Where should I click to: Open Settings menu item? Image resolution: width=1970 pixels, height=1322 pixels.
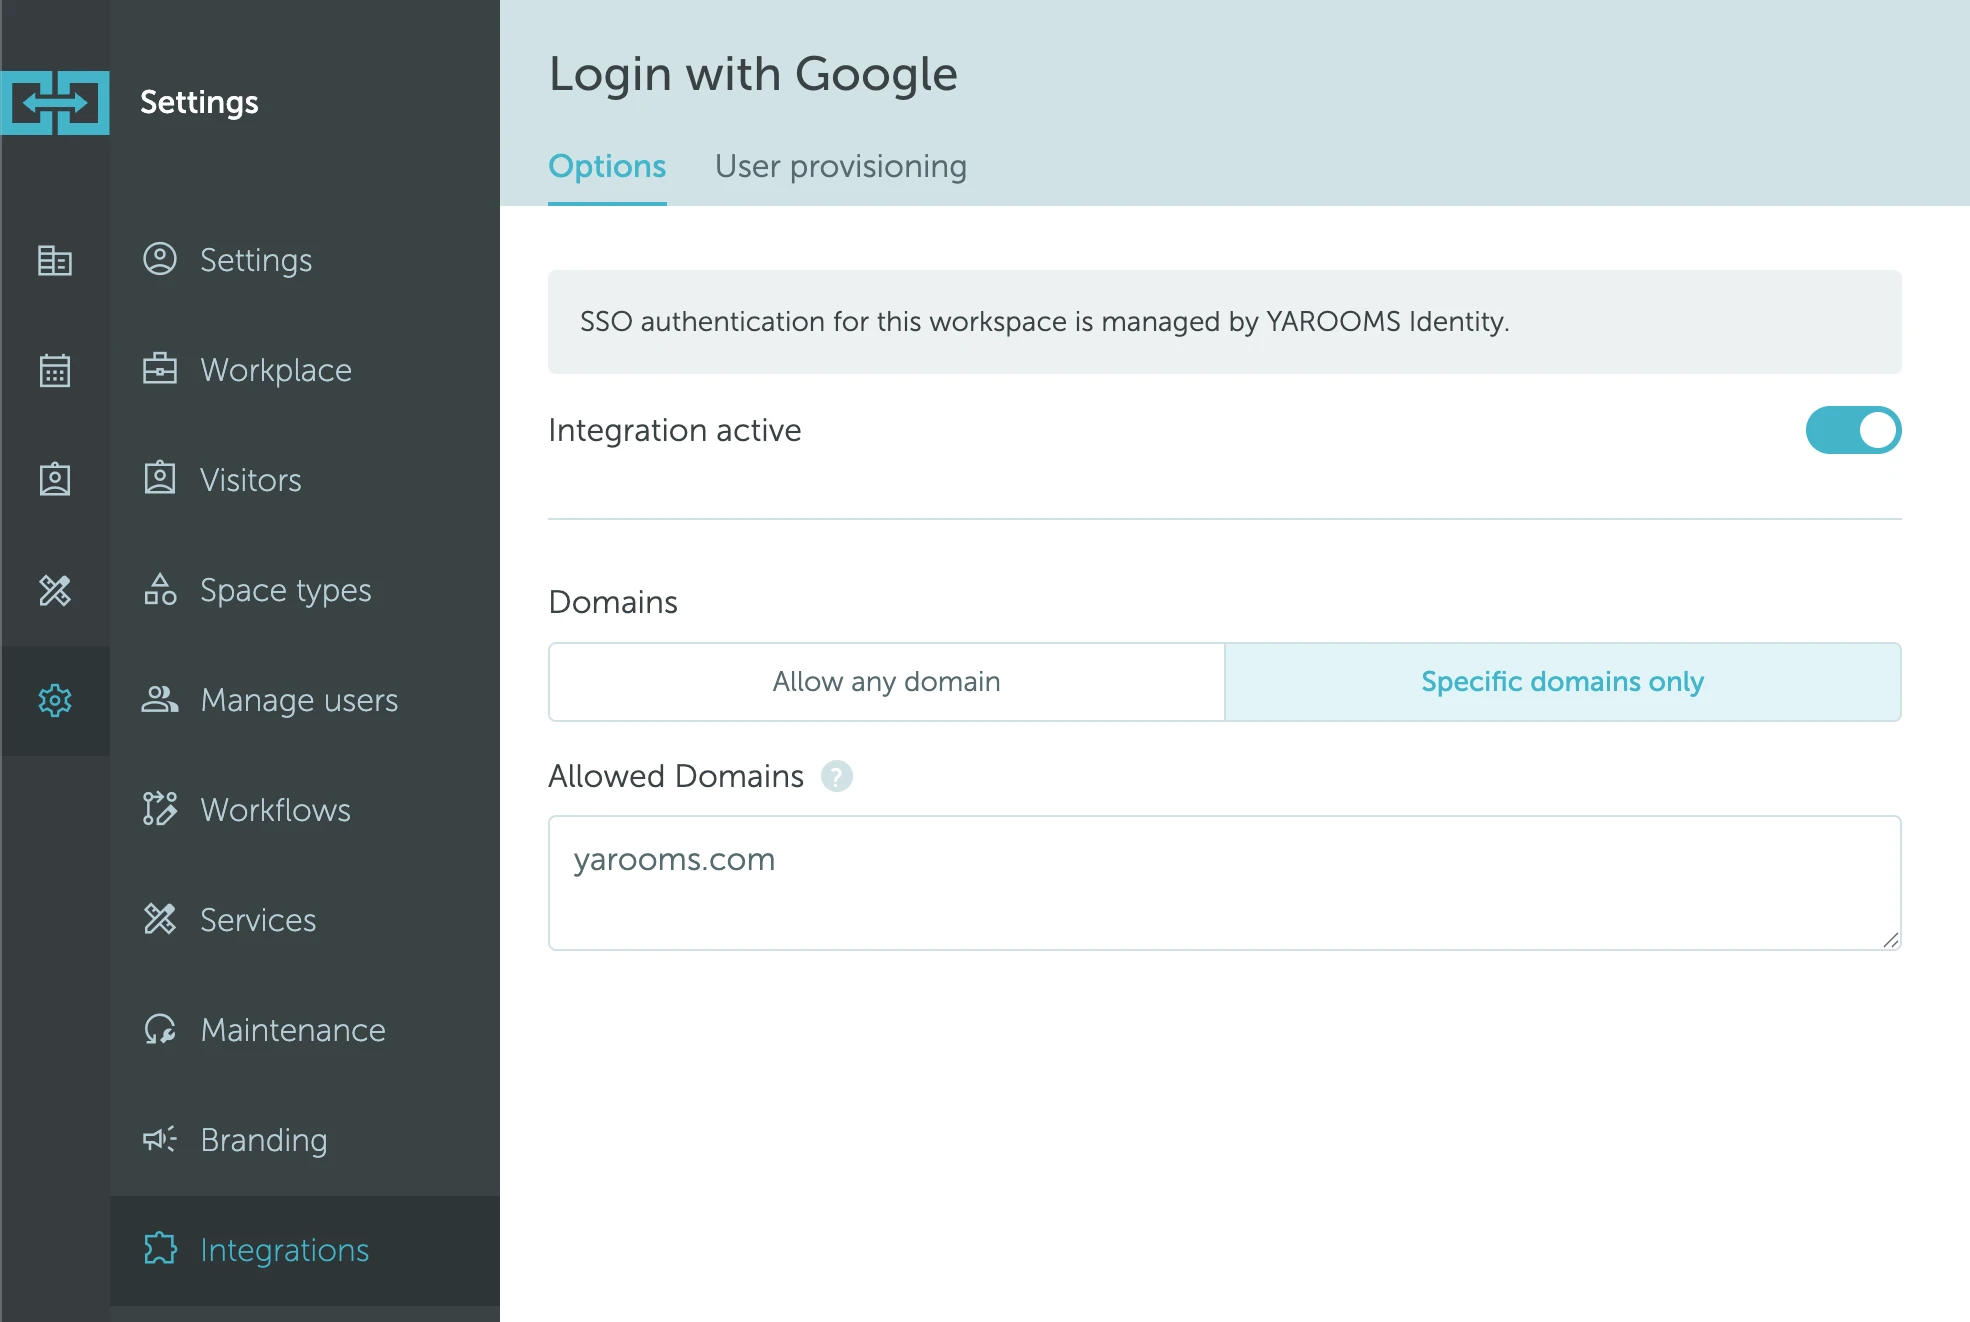[305, 260]
